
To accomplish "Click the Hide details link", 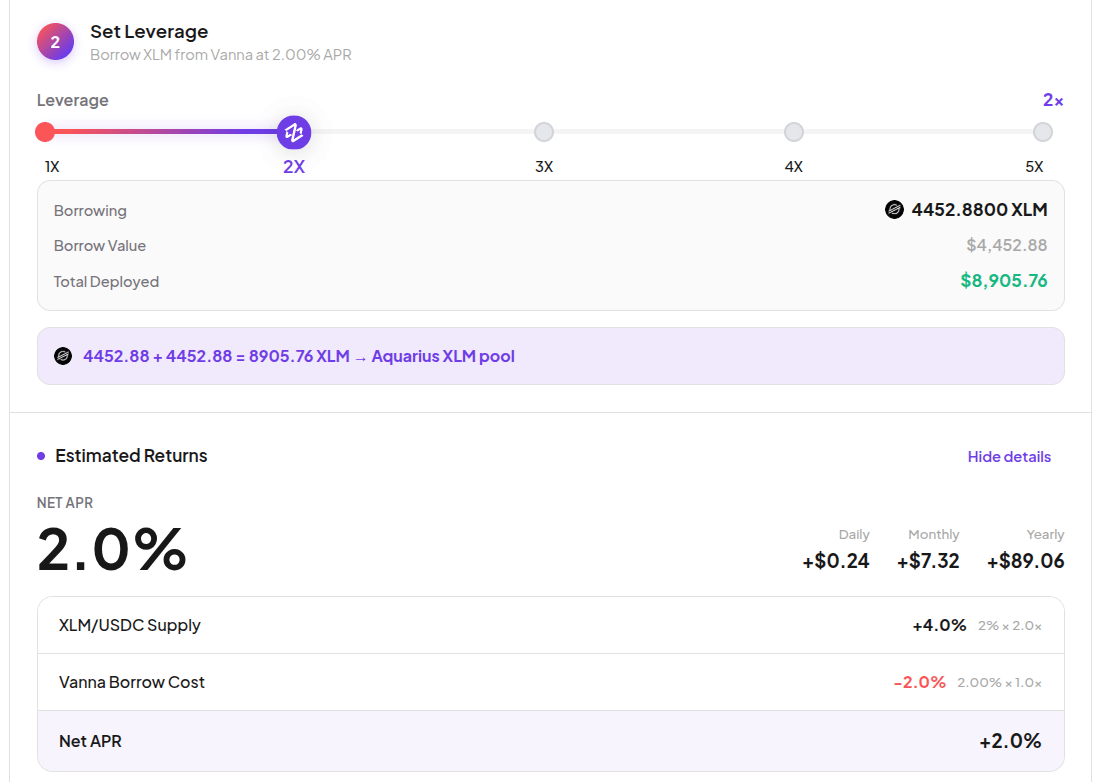I will click(1009, 456).
